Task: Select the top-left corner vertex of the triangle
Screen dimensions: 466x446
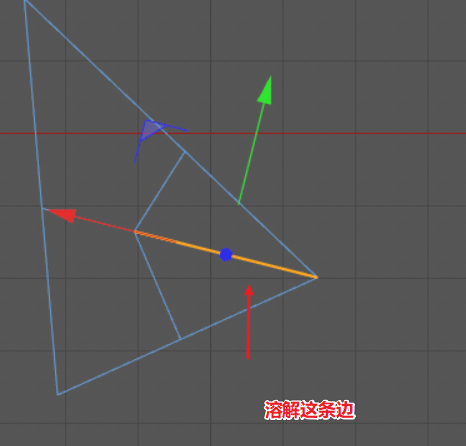Action: point(25,1)
